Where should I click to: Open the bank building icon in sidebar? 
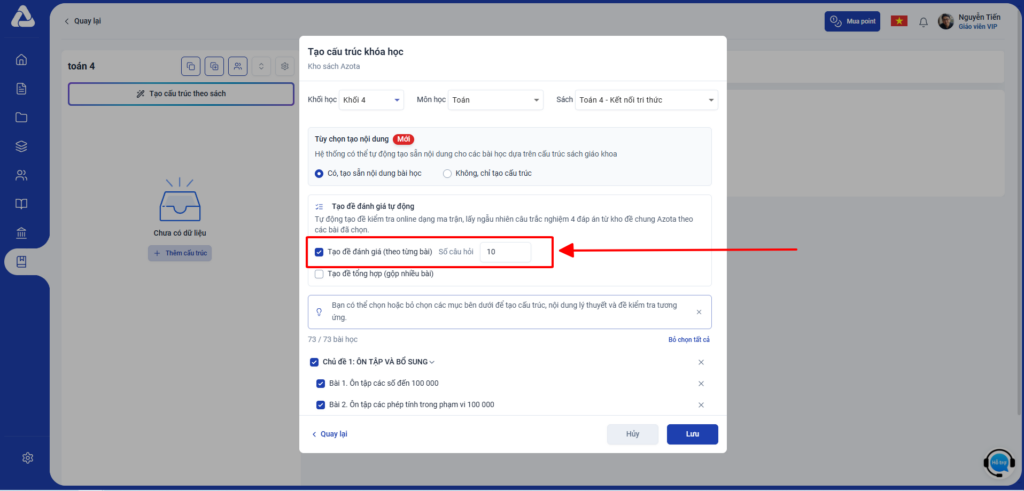tap(22, 233)
